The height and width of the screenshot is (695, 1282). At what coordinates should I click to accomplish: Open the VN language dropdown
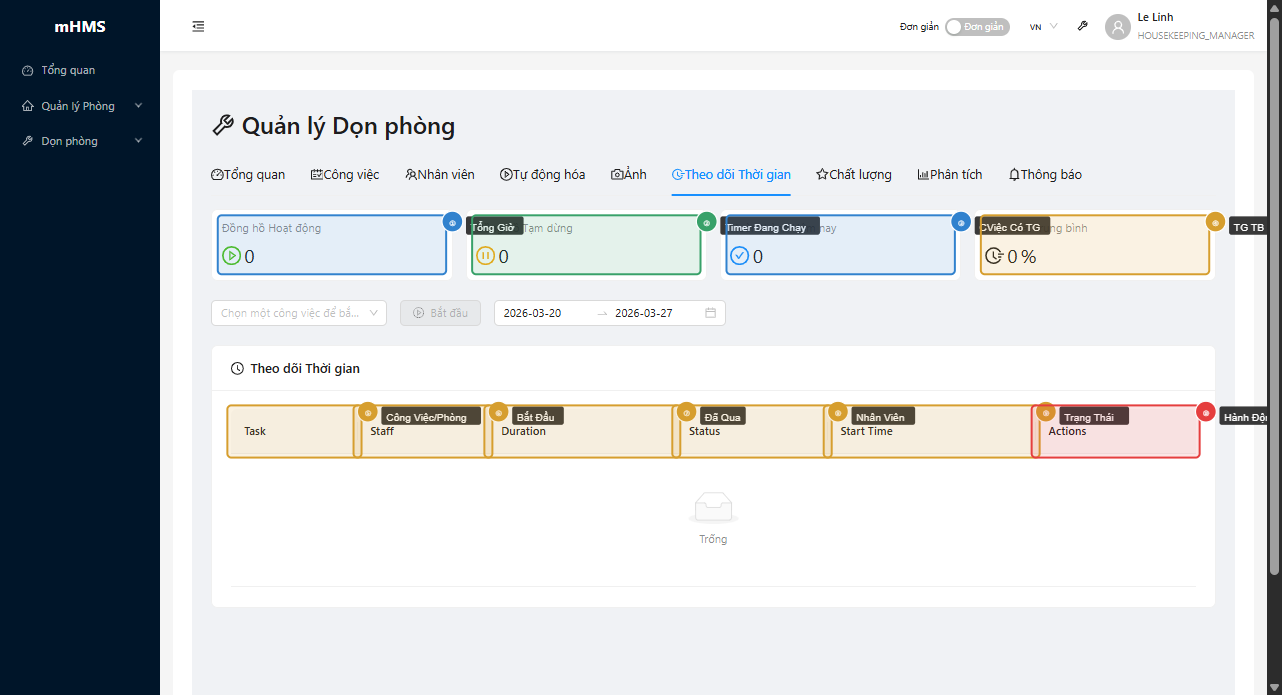(x=1043, y=27)
